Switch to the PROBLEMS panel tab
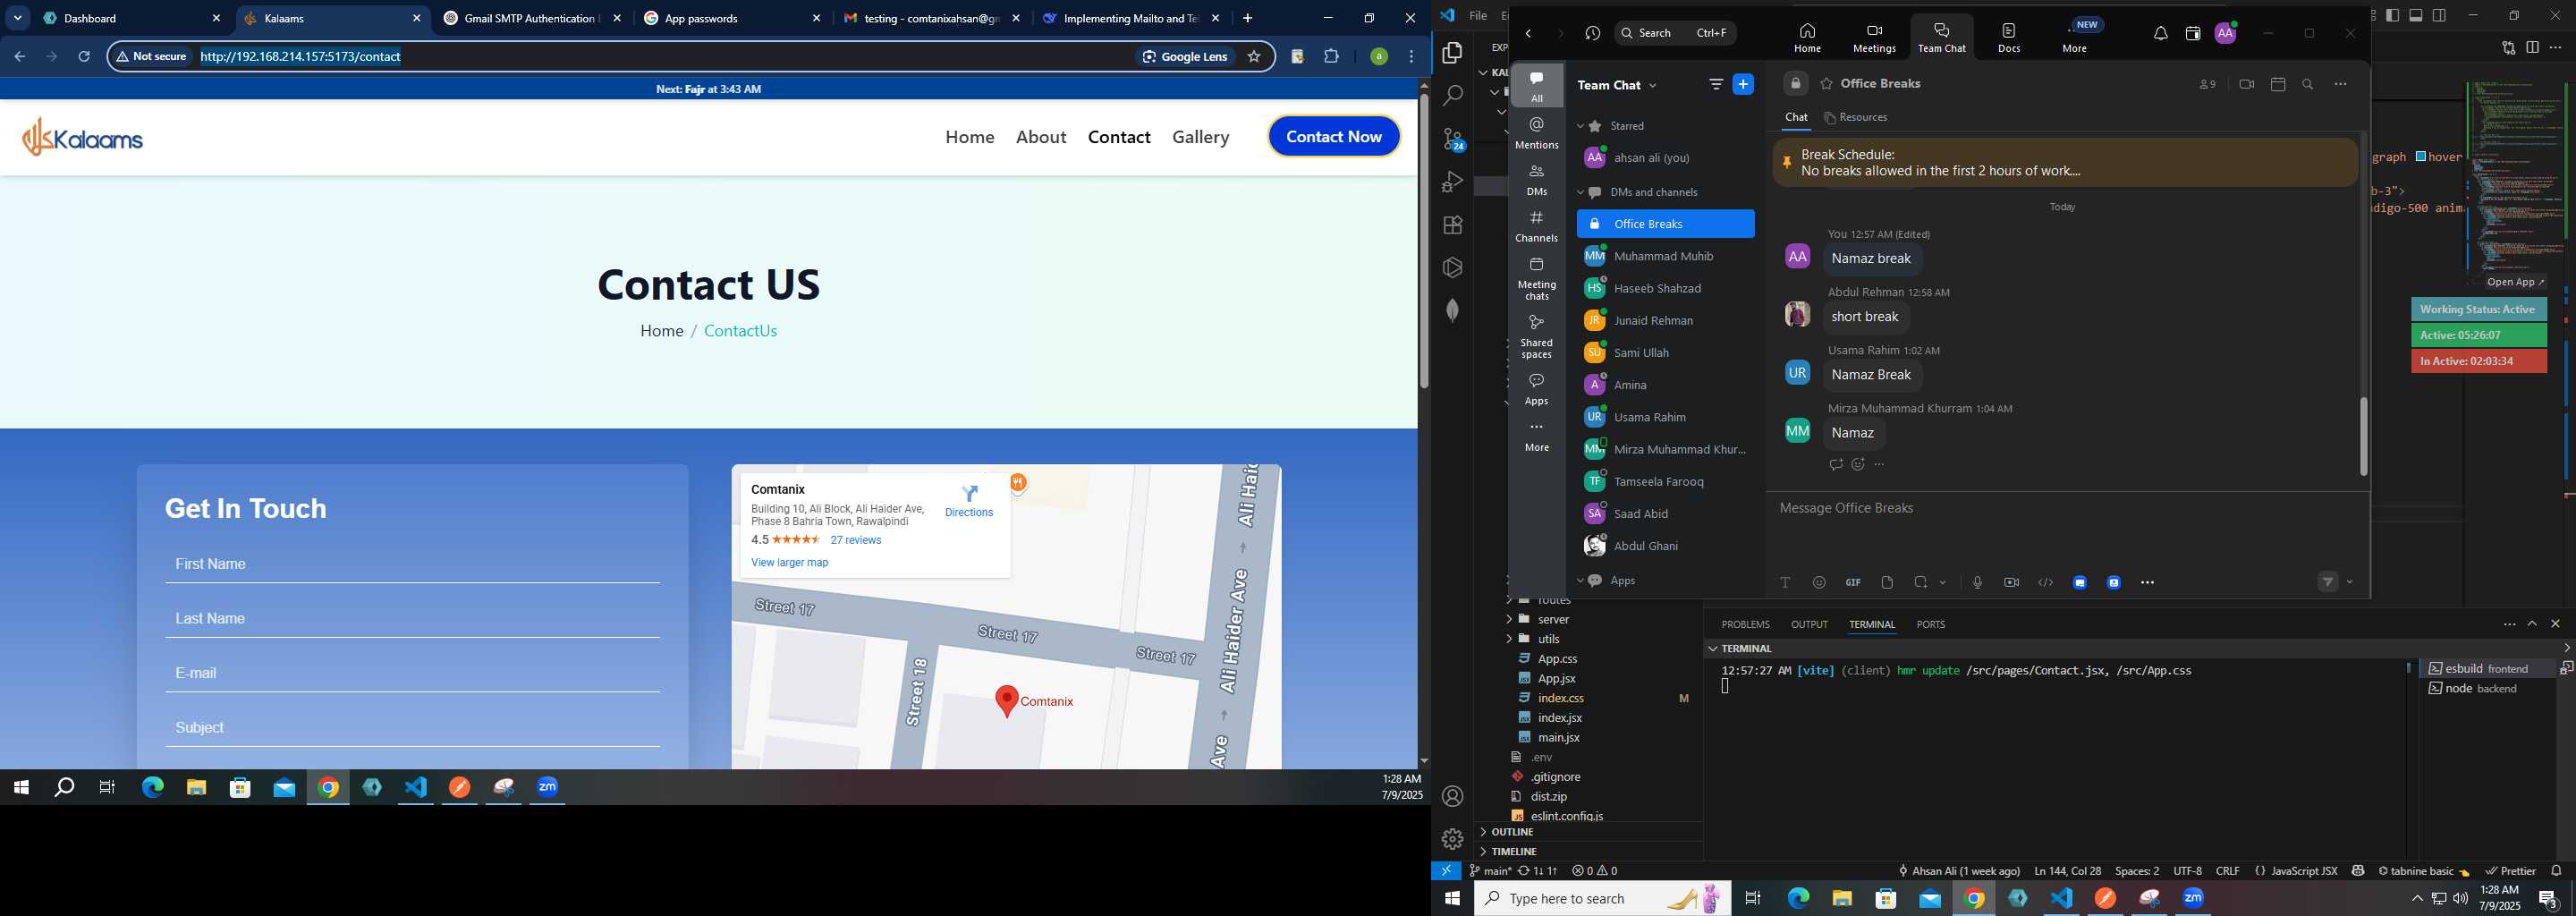This screenshot has height=916, width=2576. 1745,625
